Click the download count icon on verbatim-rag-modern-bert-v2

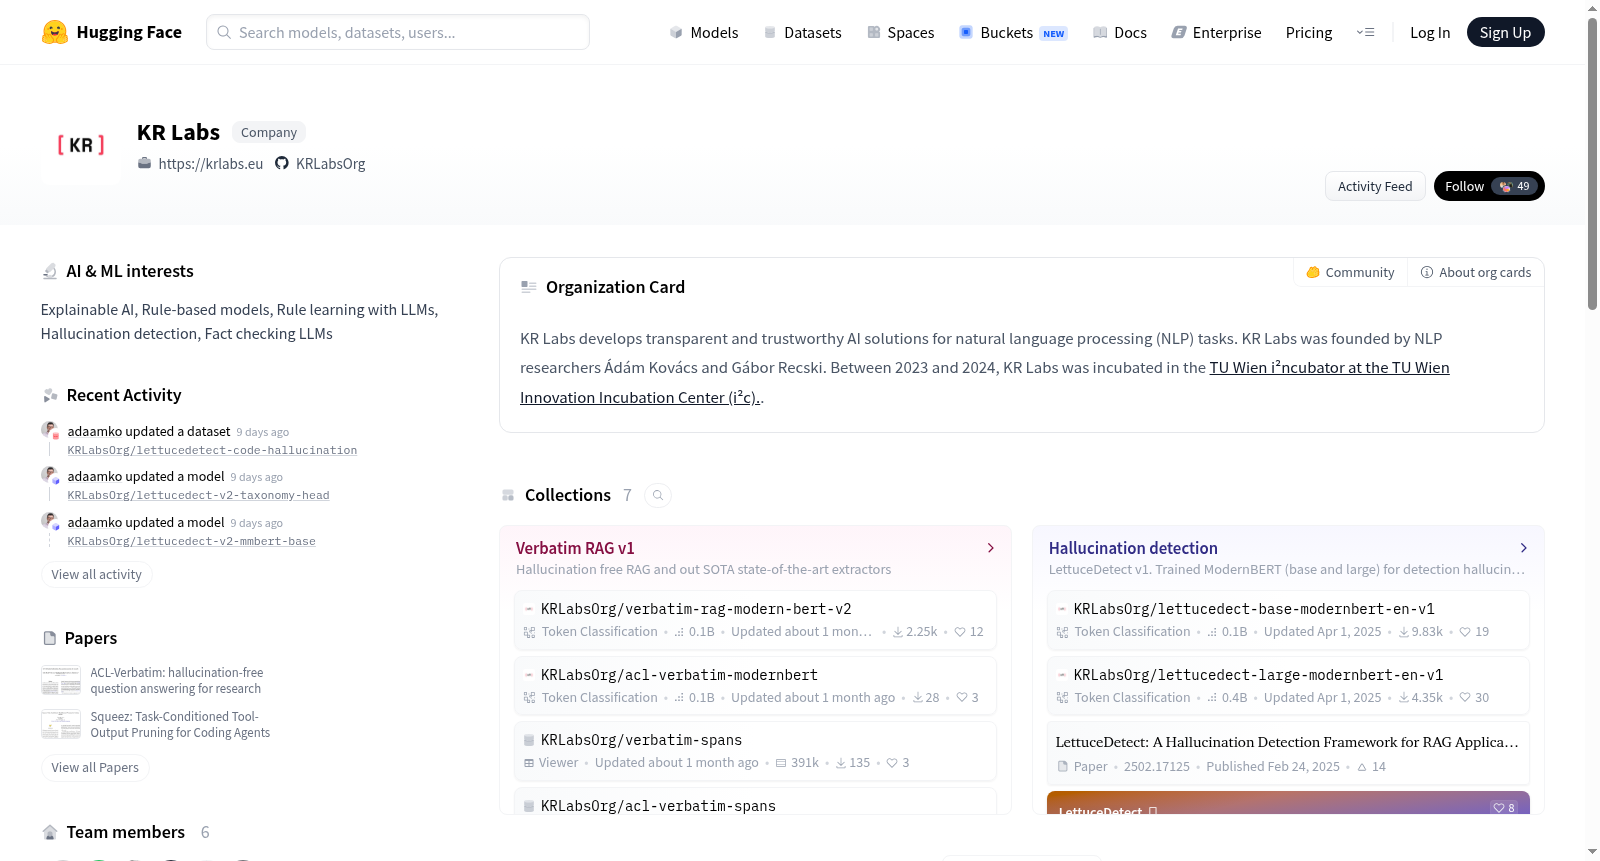click(898, 632)
